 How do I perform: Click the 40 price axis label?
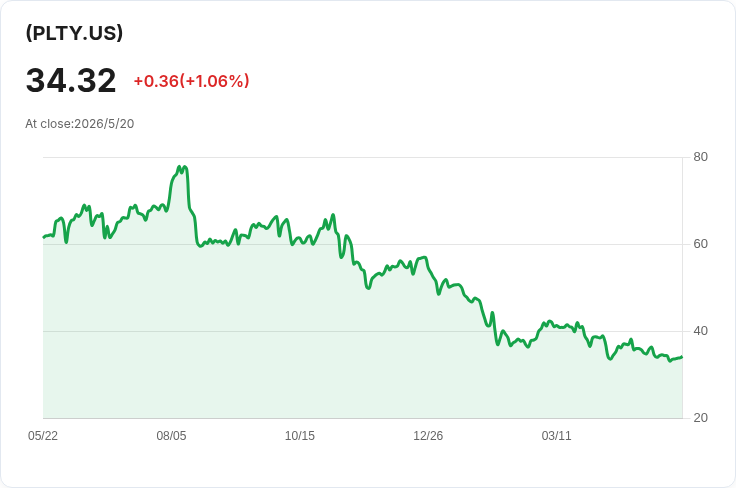[700, 331]
